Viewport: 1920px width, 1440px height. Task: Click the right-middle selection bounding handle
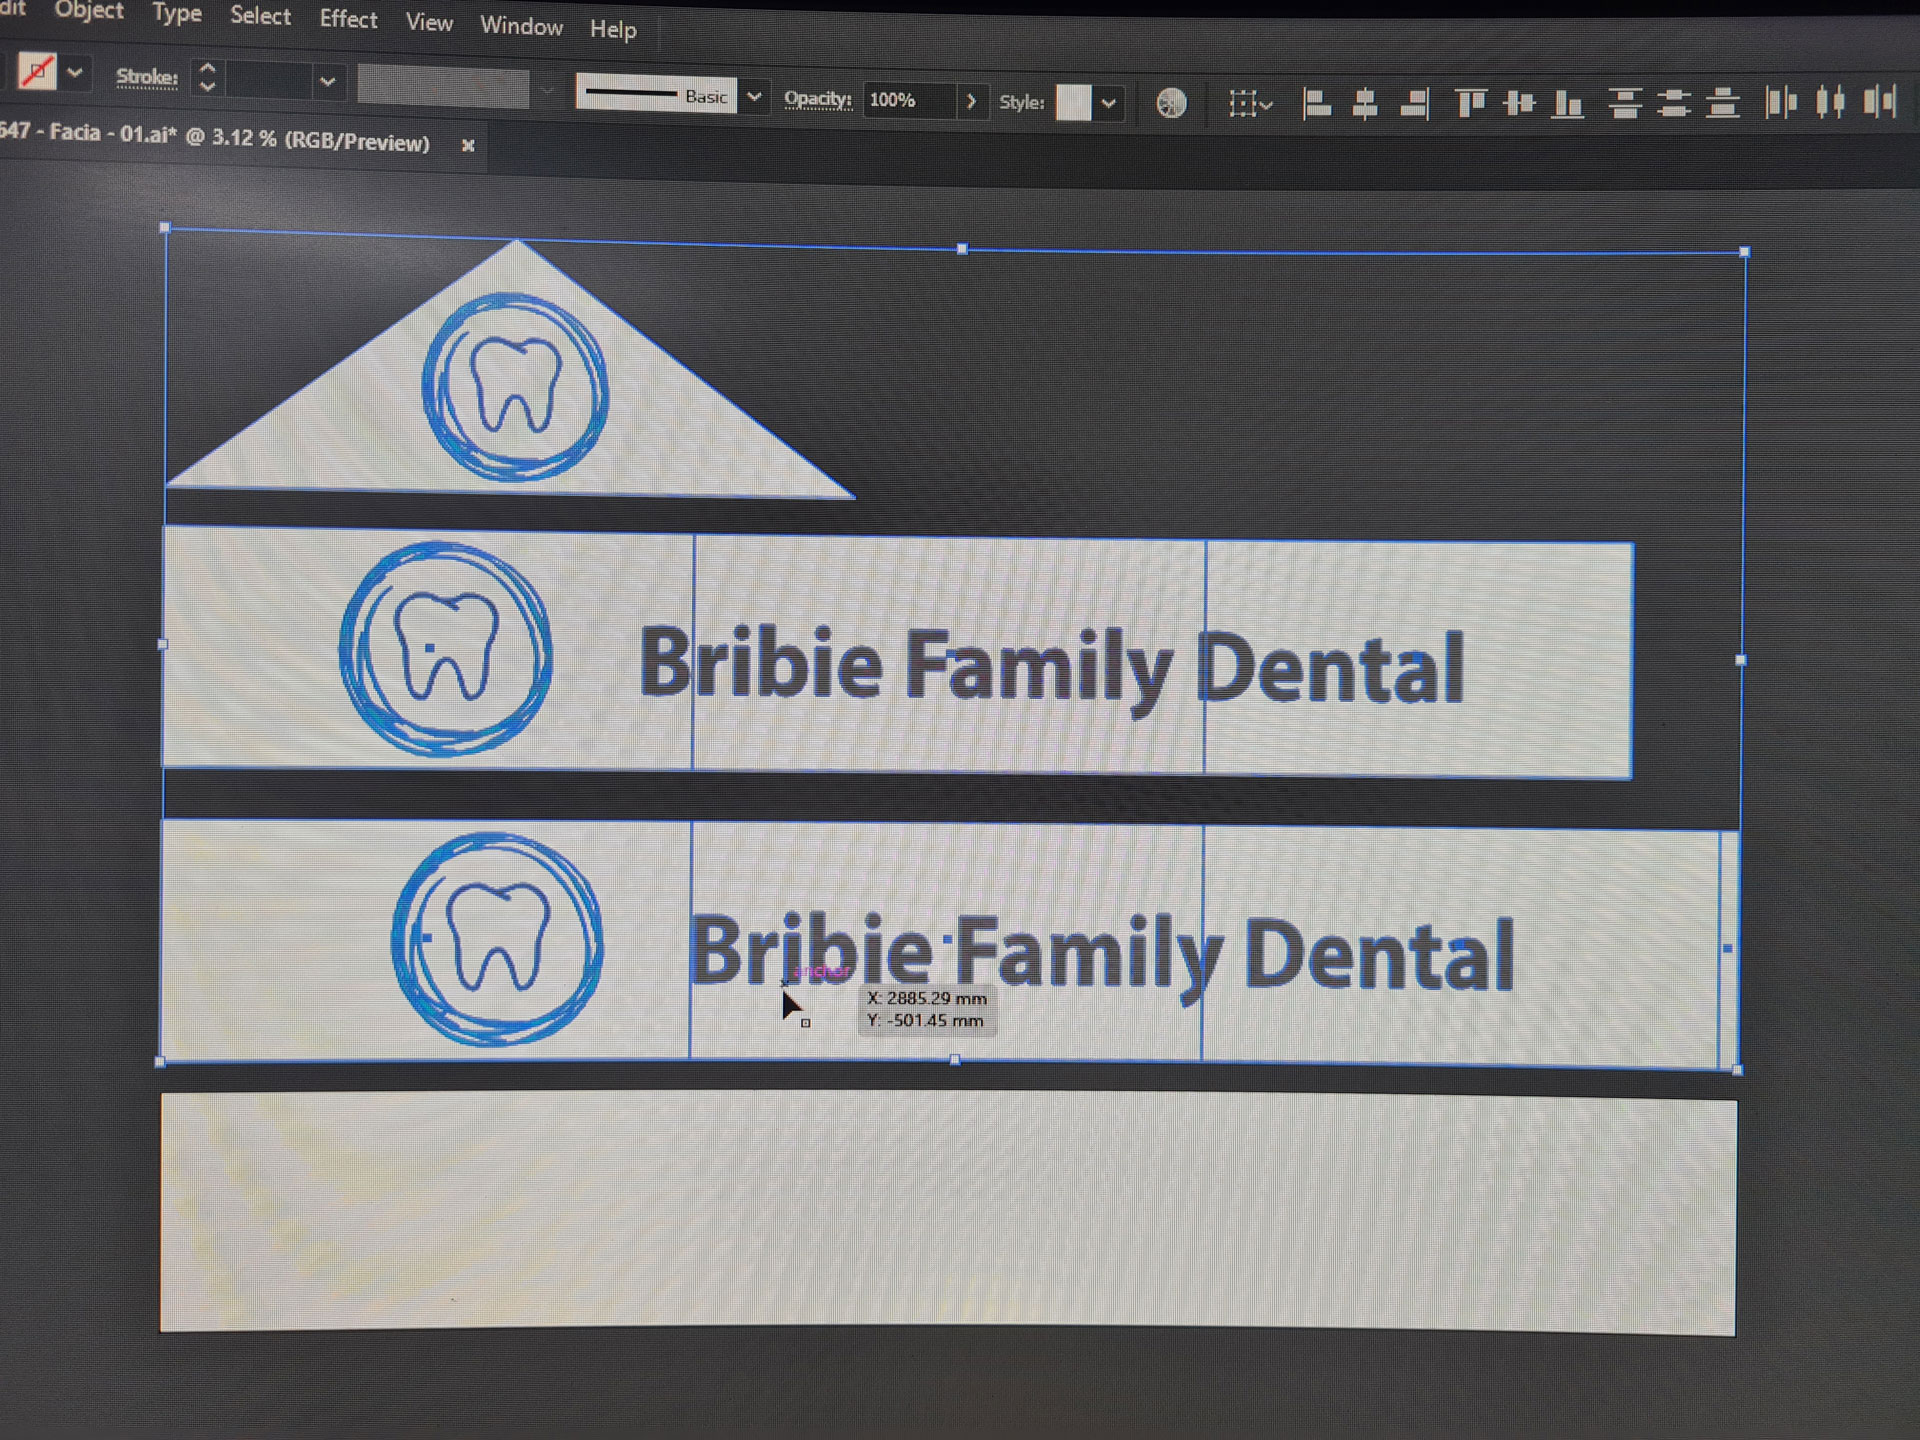(1741, 660)
